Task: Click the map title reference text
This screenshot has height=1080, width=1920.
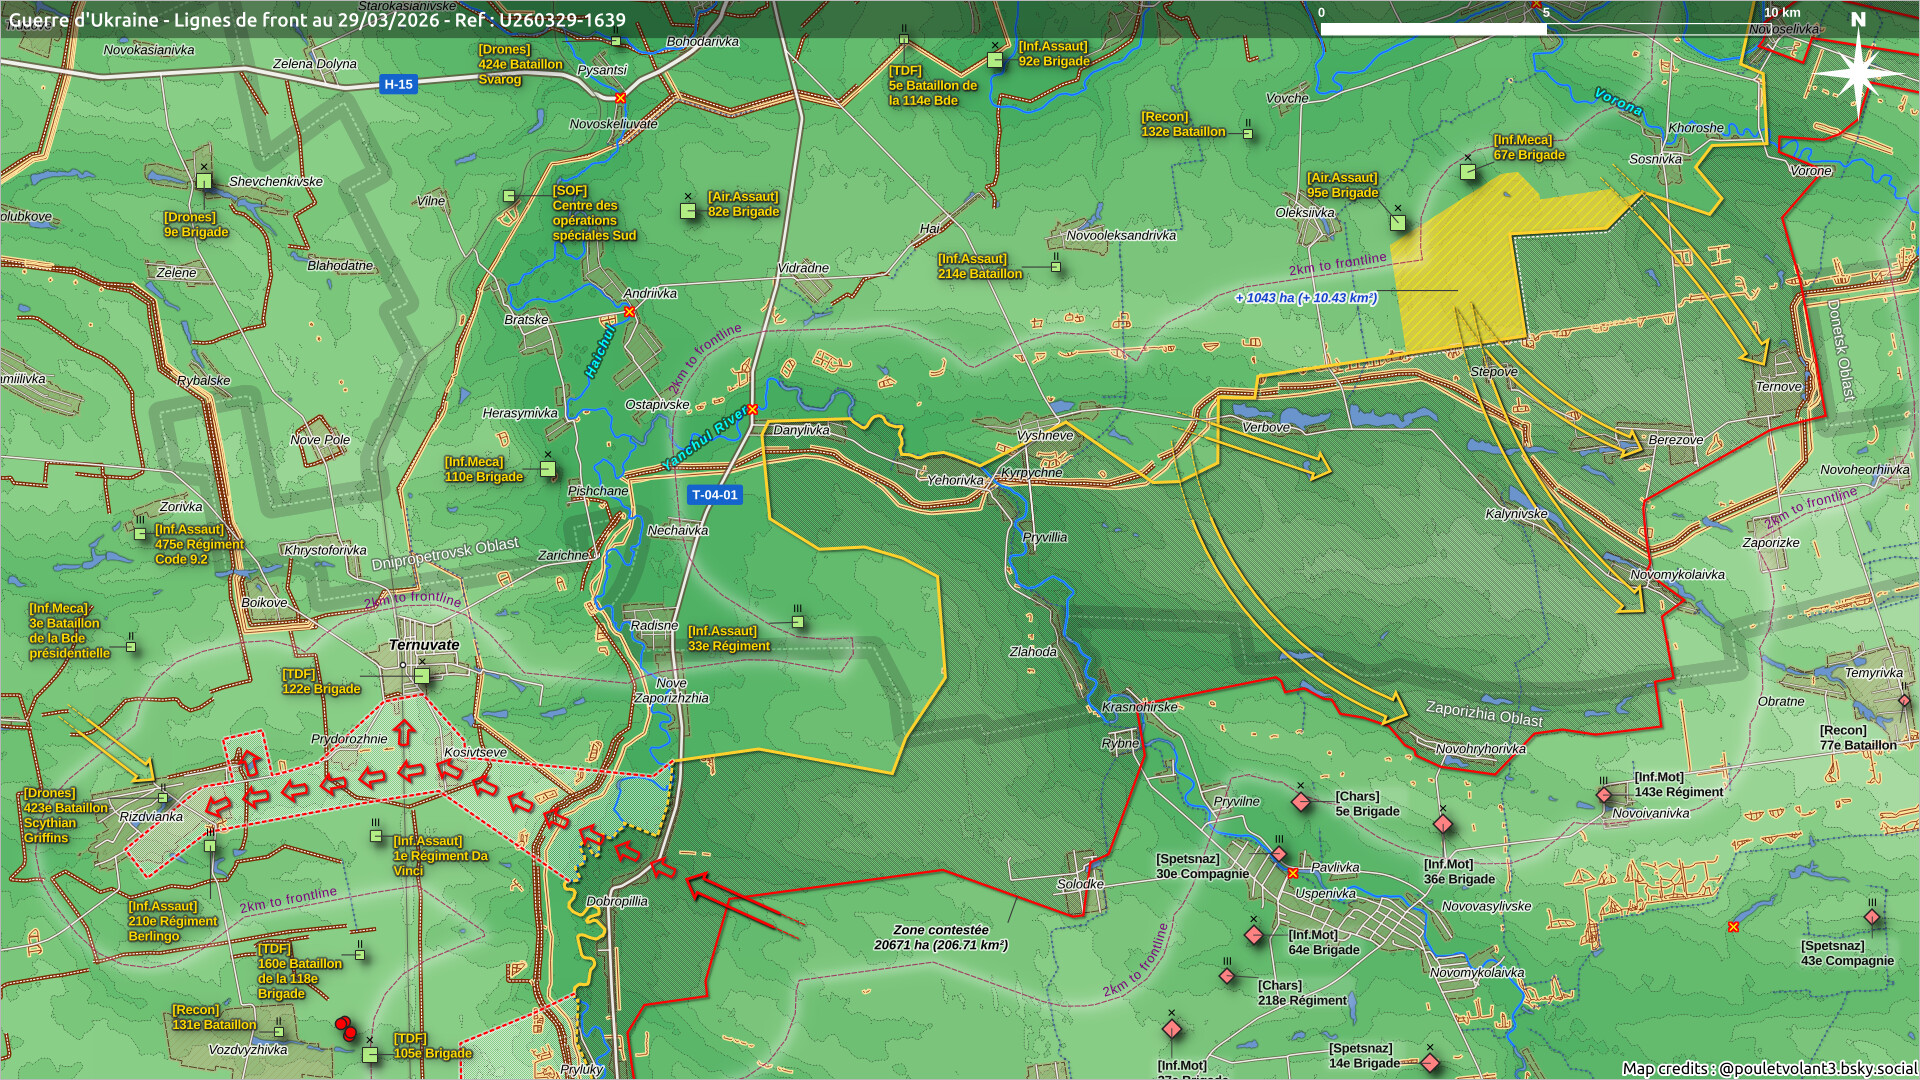Action: point(317,20)
